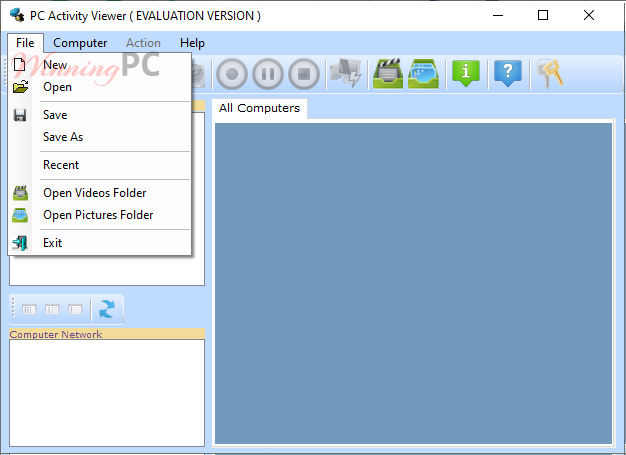626x455 pixels.
Task: Click the Stop recording toolbar button
Action: click(x=304, y=74)
